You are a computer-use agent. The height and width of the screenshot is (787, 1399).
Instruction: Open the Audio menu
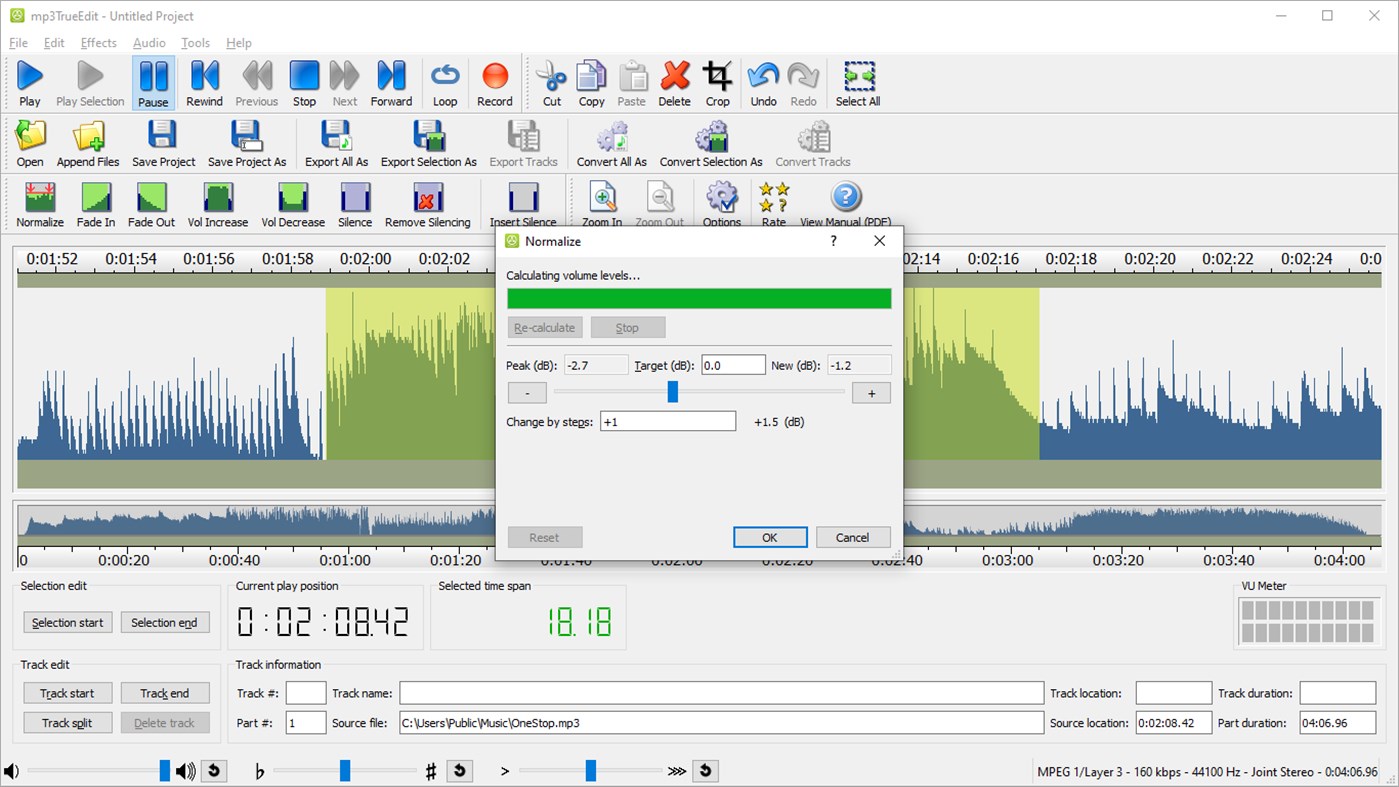pyautogui.click(x=148, y=42)
